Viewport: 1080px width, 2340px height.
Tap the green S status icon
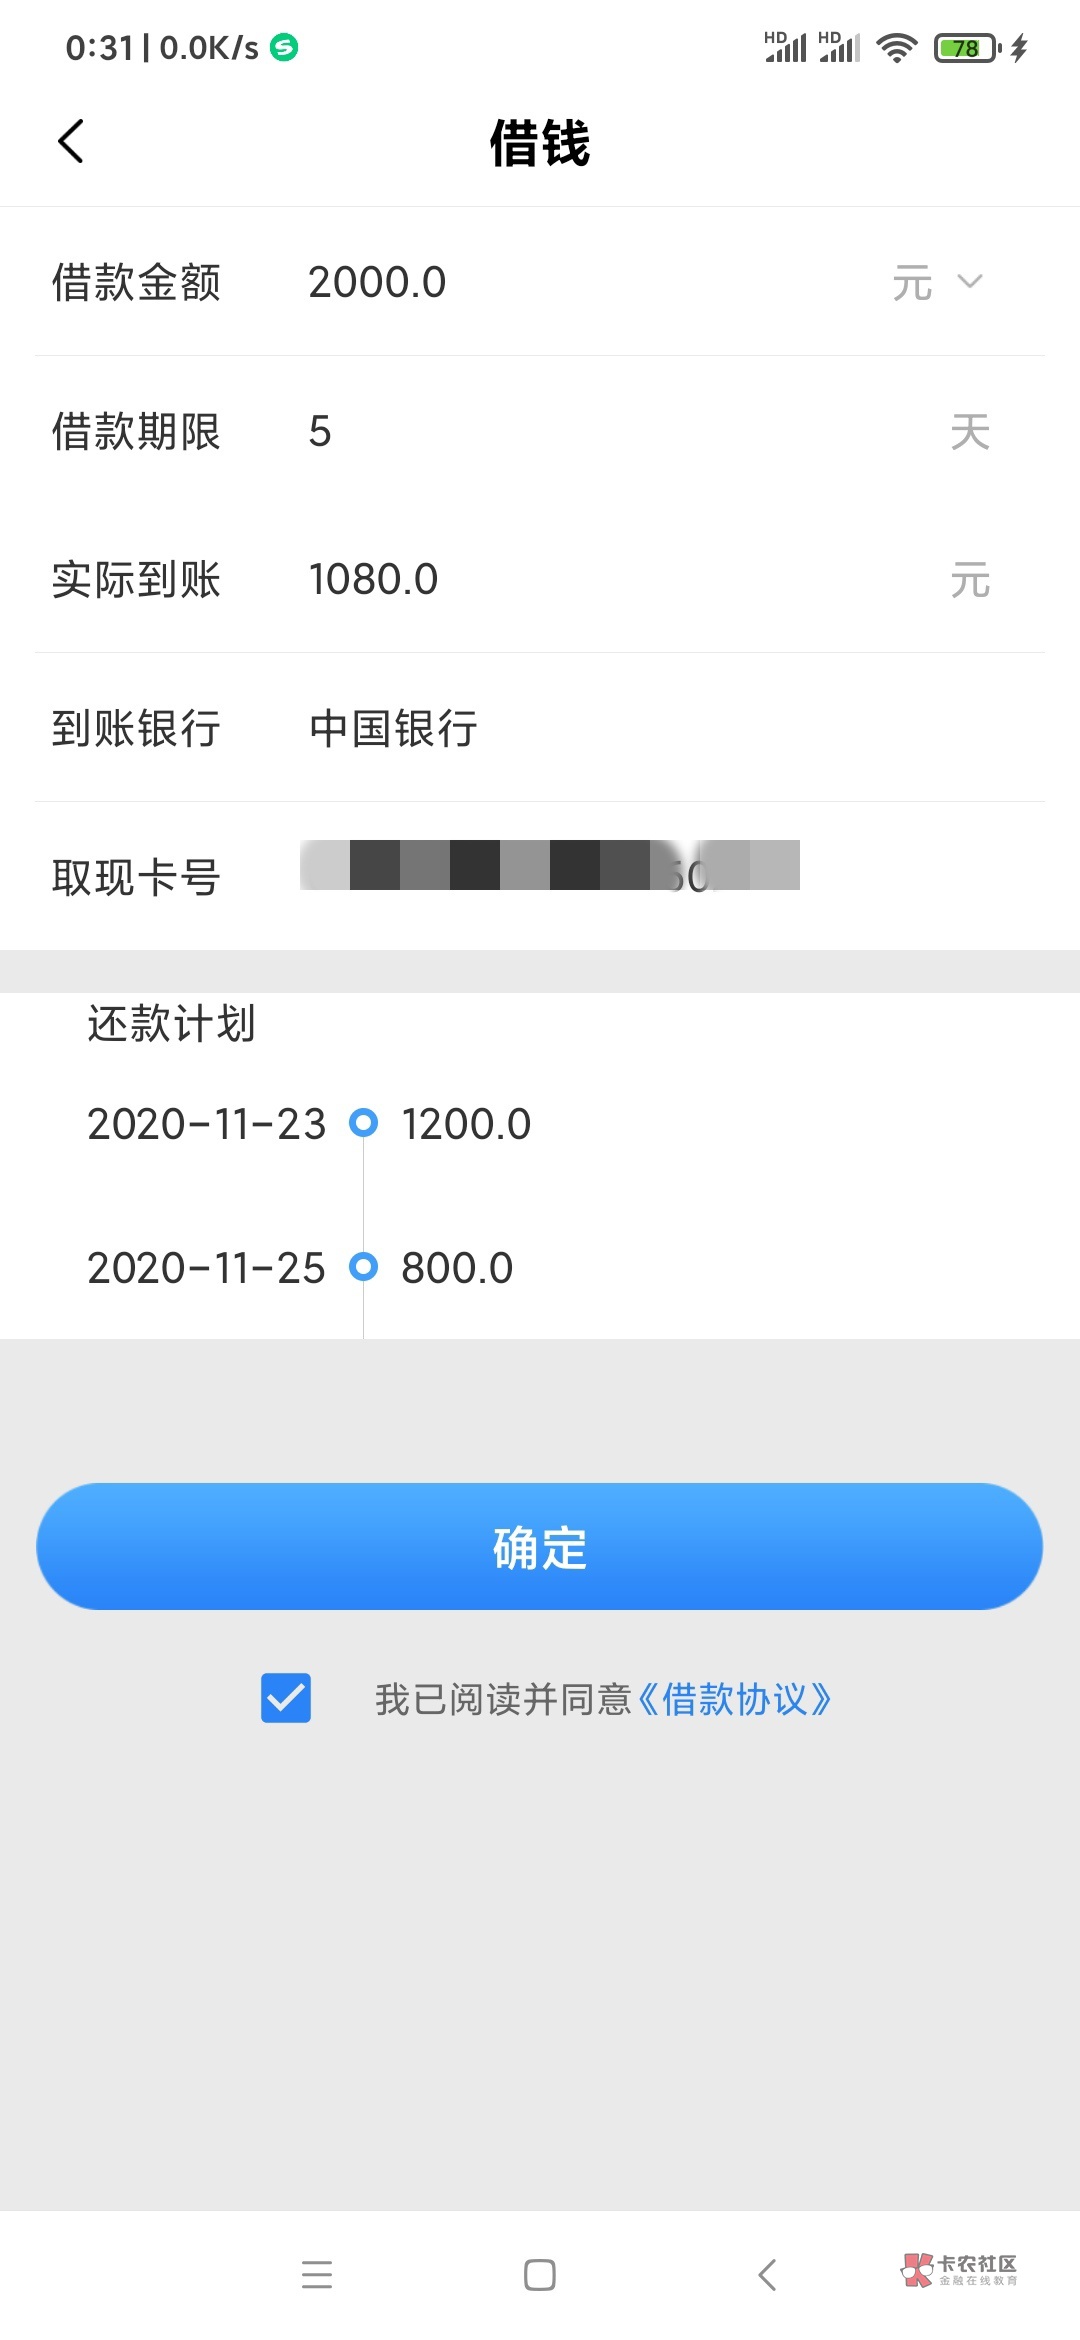[x=285, y=47]
